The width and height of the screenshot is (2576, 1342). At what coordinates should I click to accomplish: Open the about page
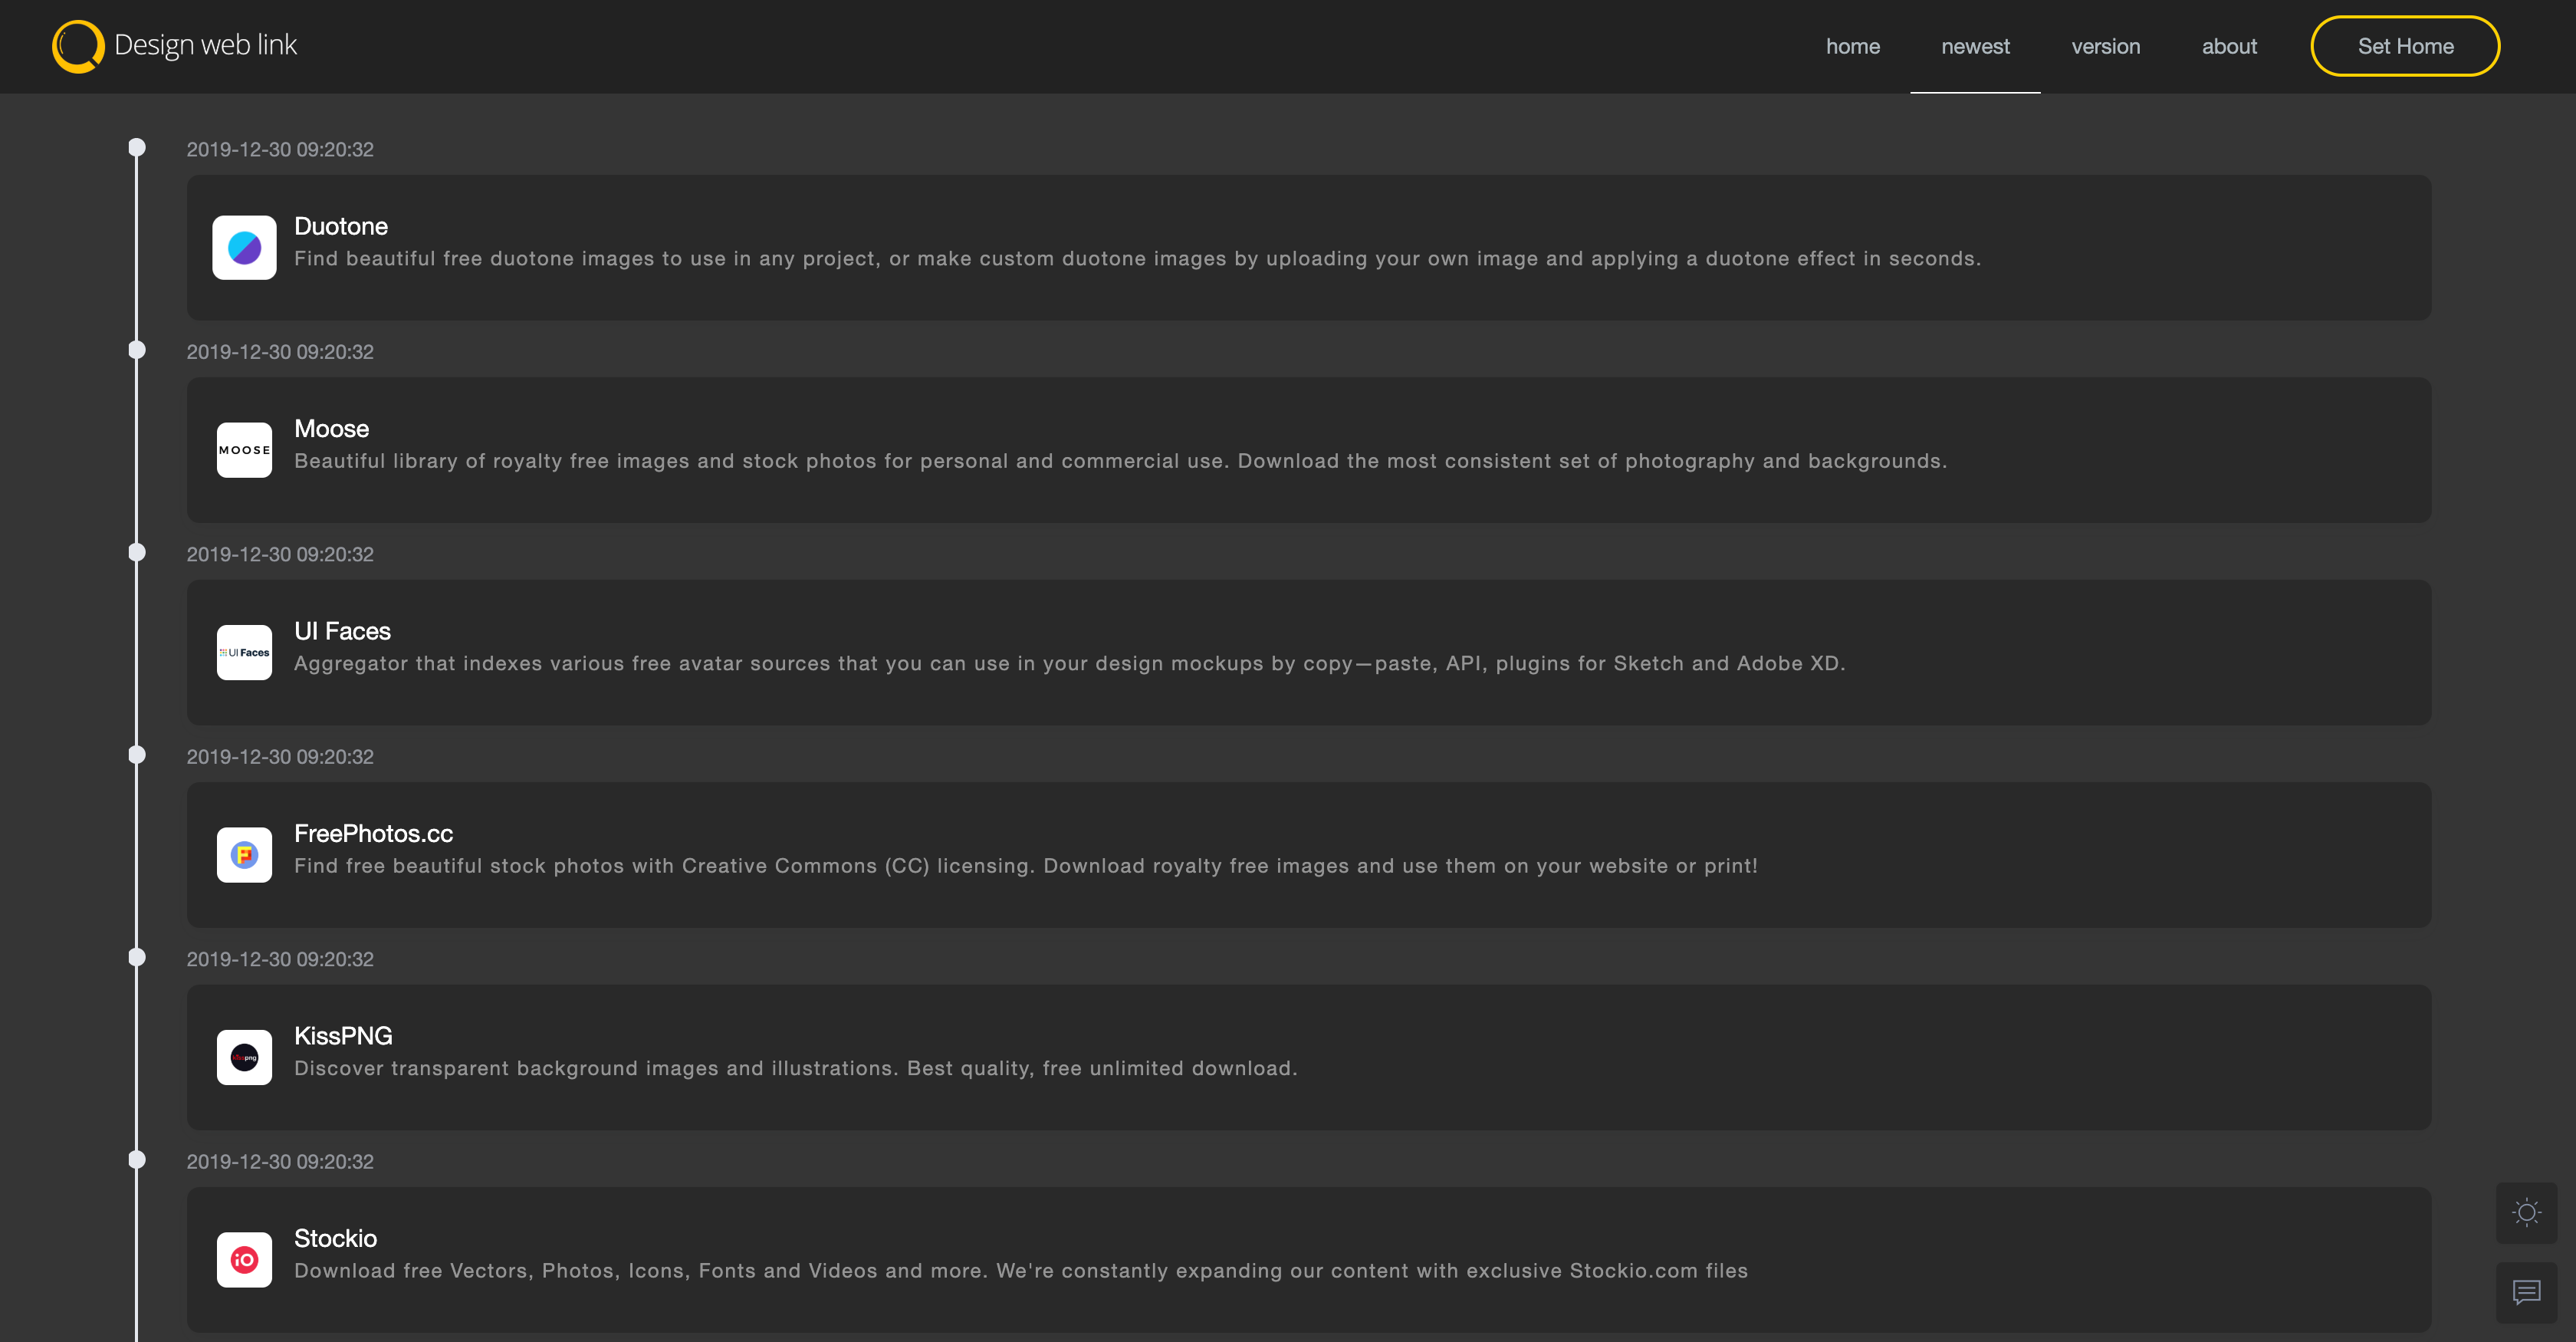point(2229,46)
